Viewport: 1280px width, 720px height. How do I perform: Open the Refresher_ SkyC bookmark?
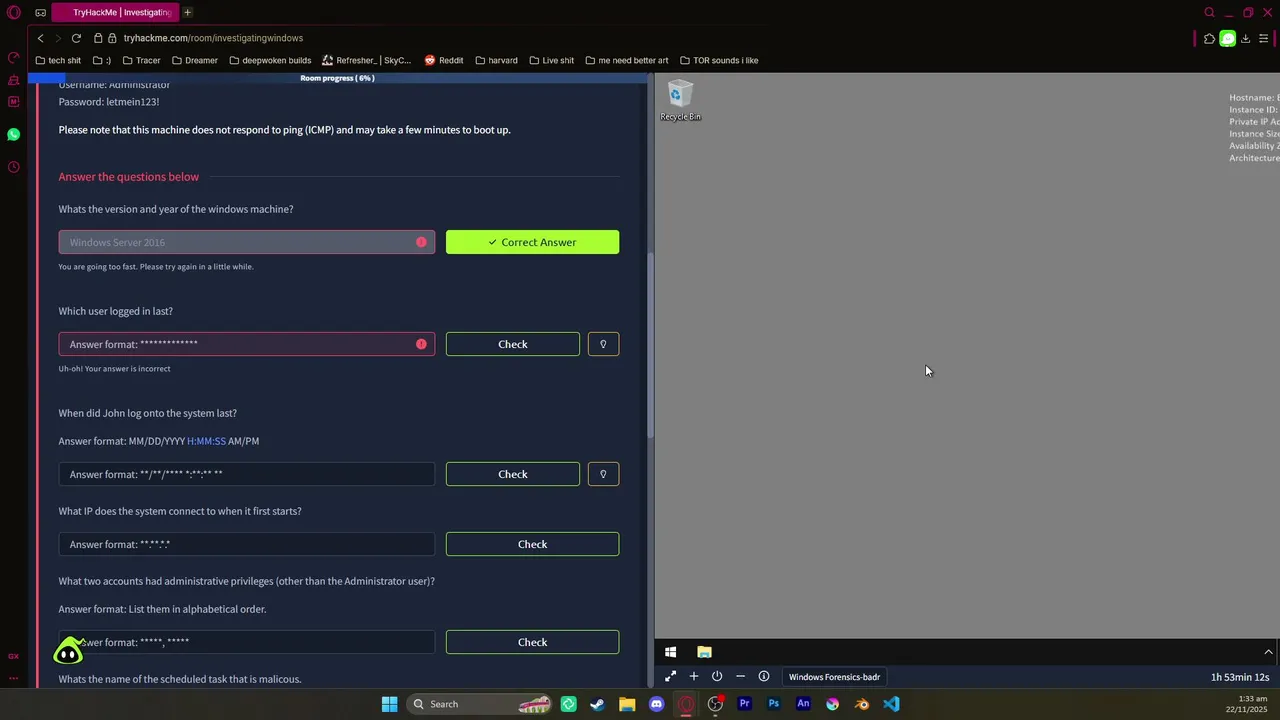[x=366, y=60]
